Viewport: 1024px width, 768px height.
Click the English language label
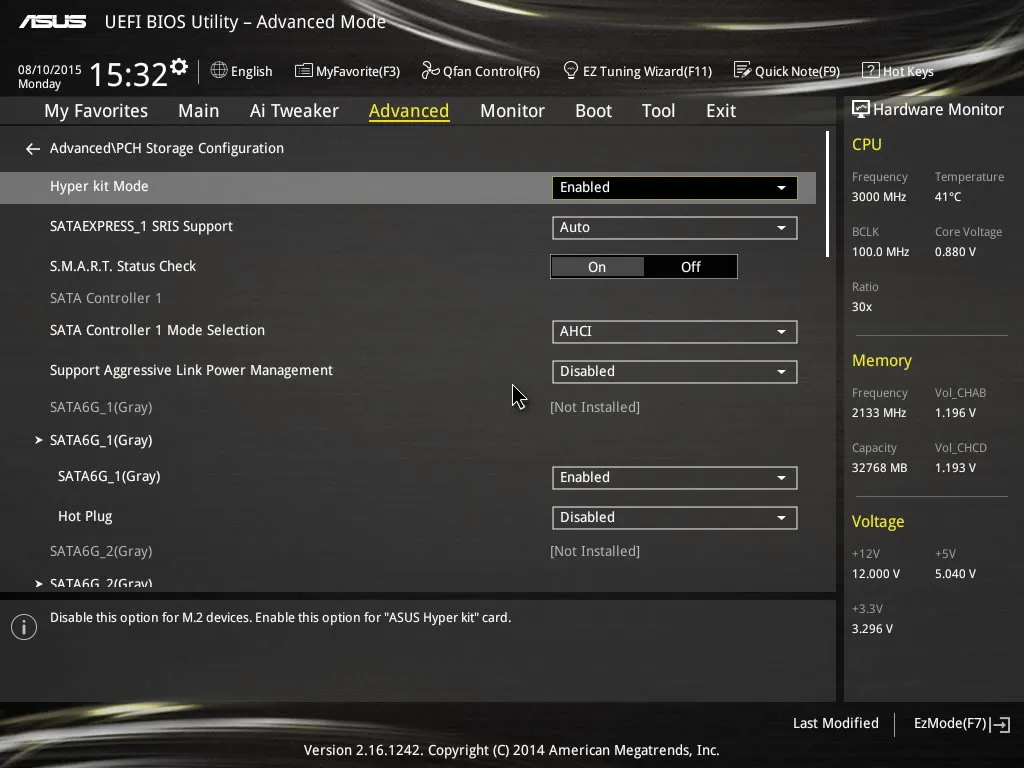251,71
